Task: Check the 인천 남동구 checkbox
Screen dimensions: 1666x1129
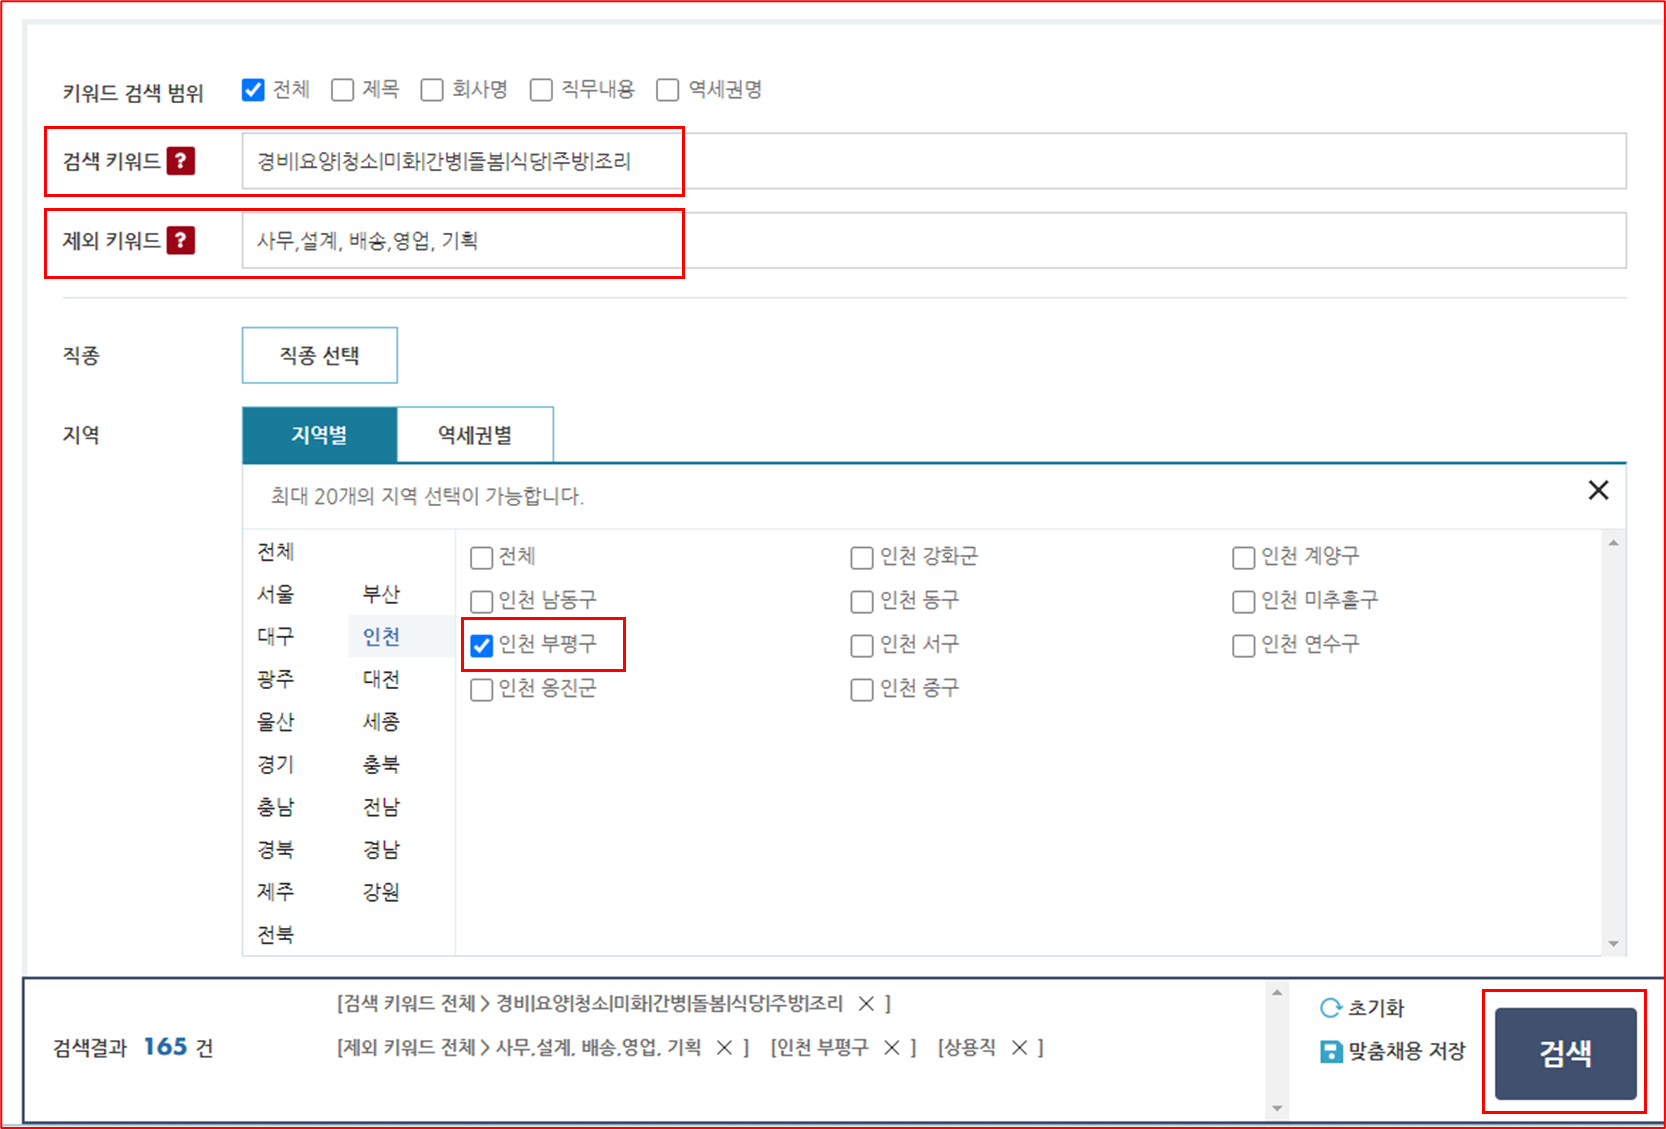Action: (x=481, y=601)
